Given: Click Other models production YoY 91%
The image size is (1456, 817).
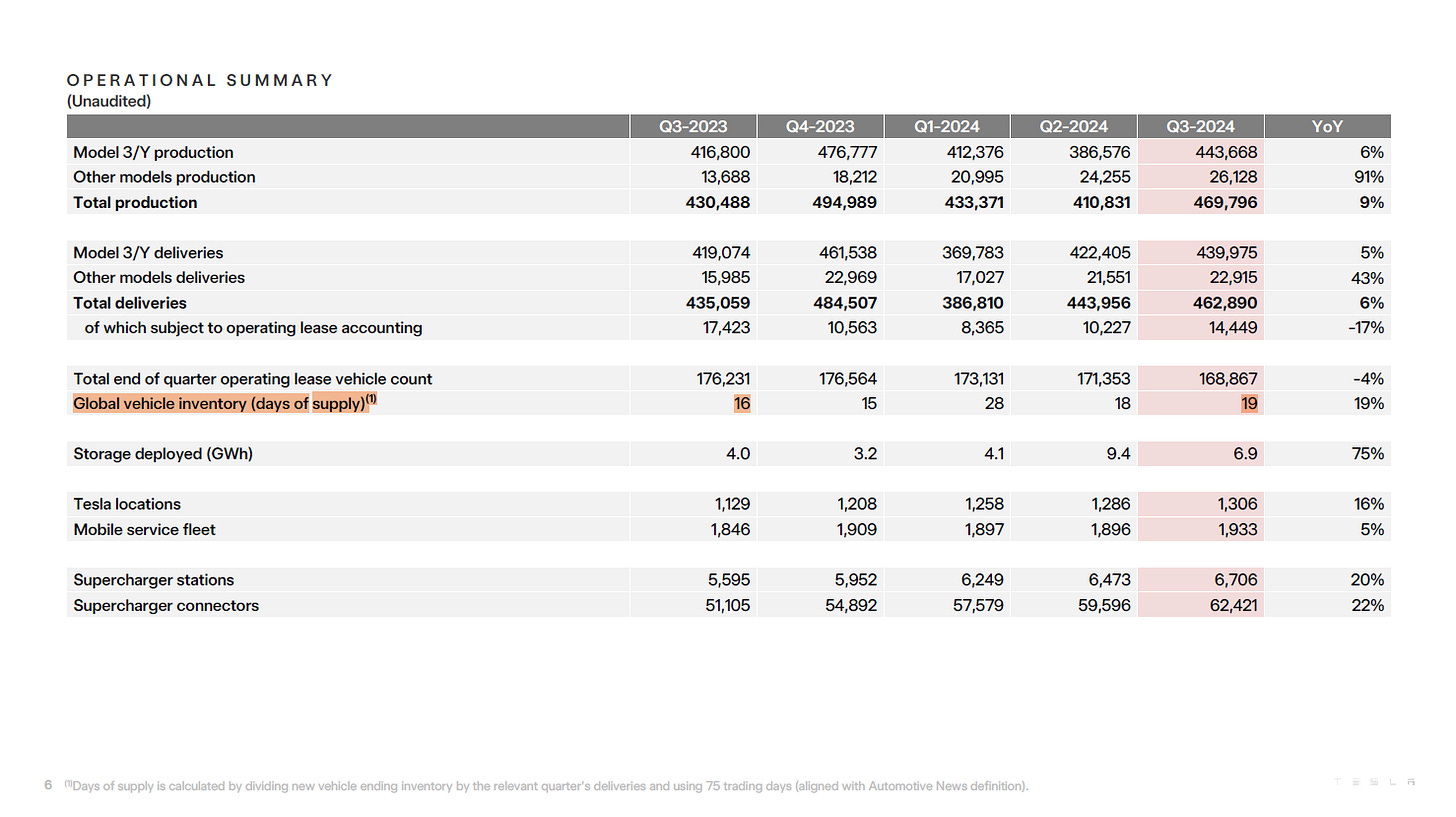Looking at the screenshot, I should (x=1368, y=177).
